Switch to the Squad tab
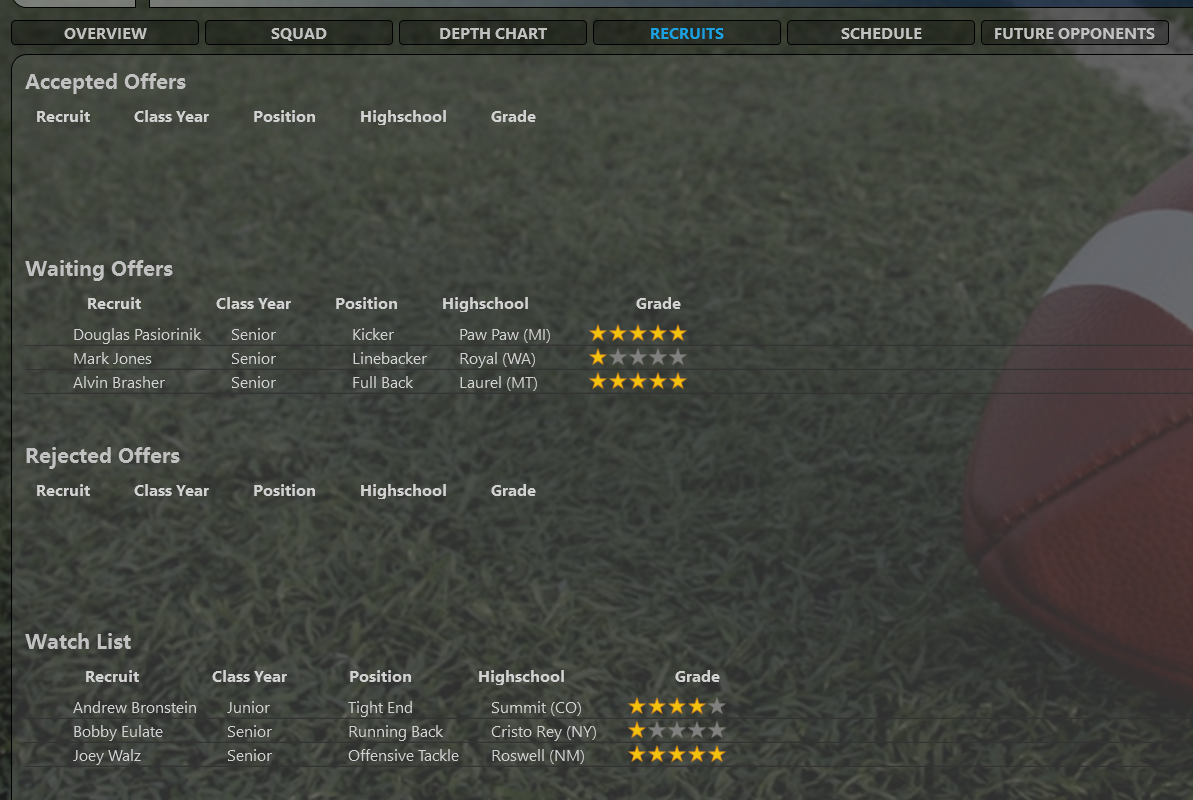Image resolution: width=1193 pixels, height=800 pixels. pos(299,33)
